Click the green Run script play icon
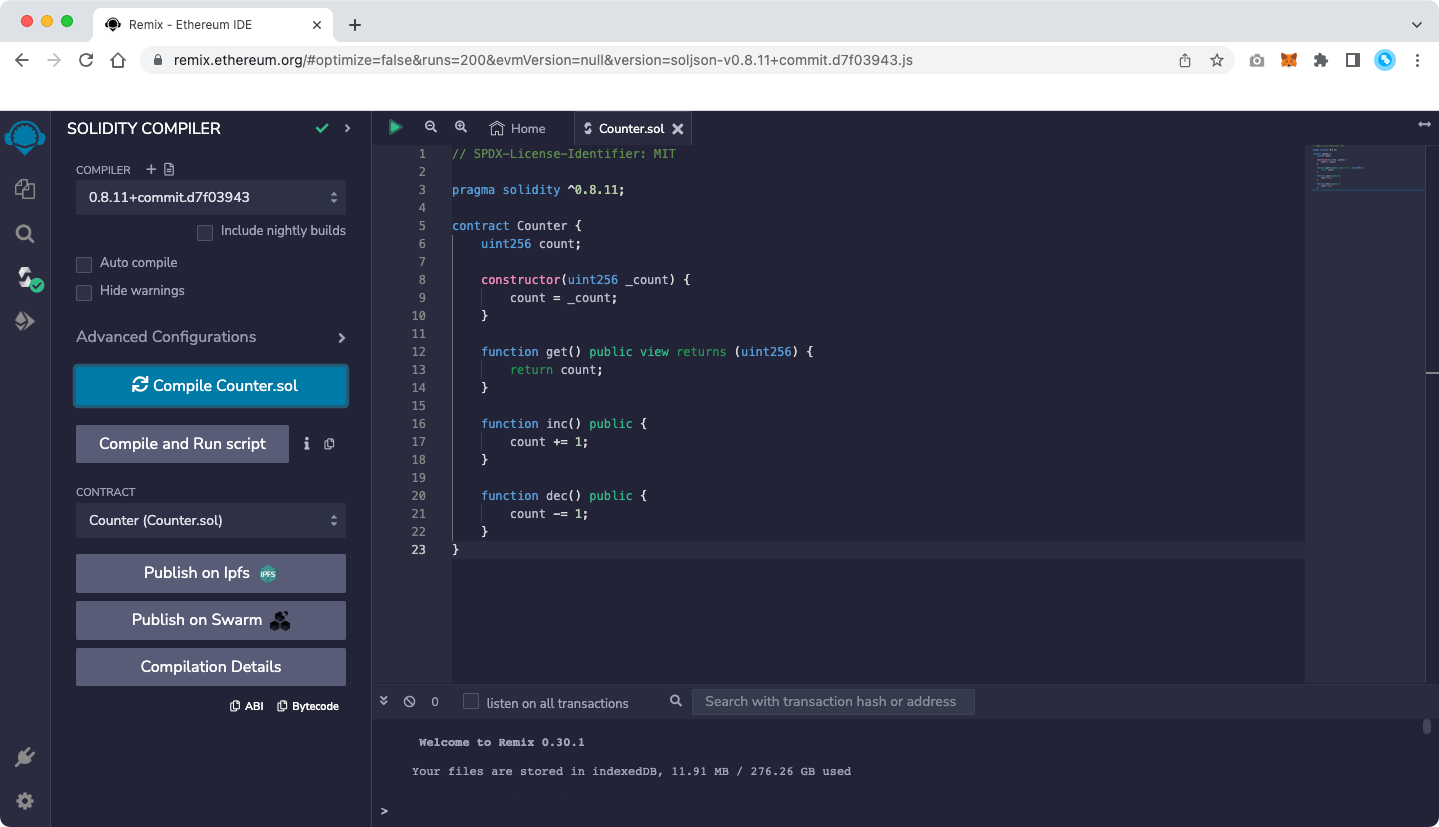The height and width of the screenshot is (827, 1439). coord(396,127)
